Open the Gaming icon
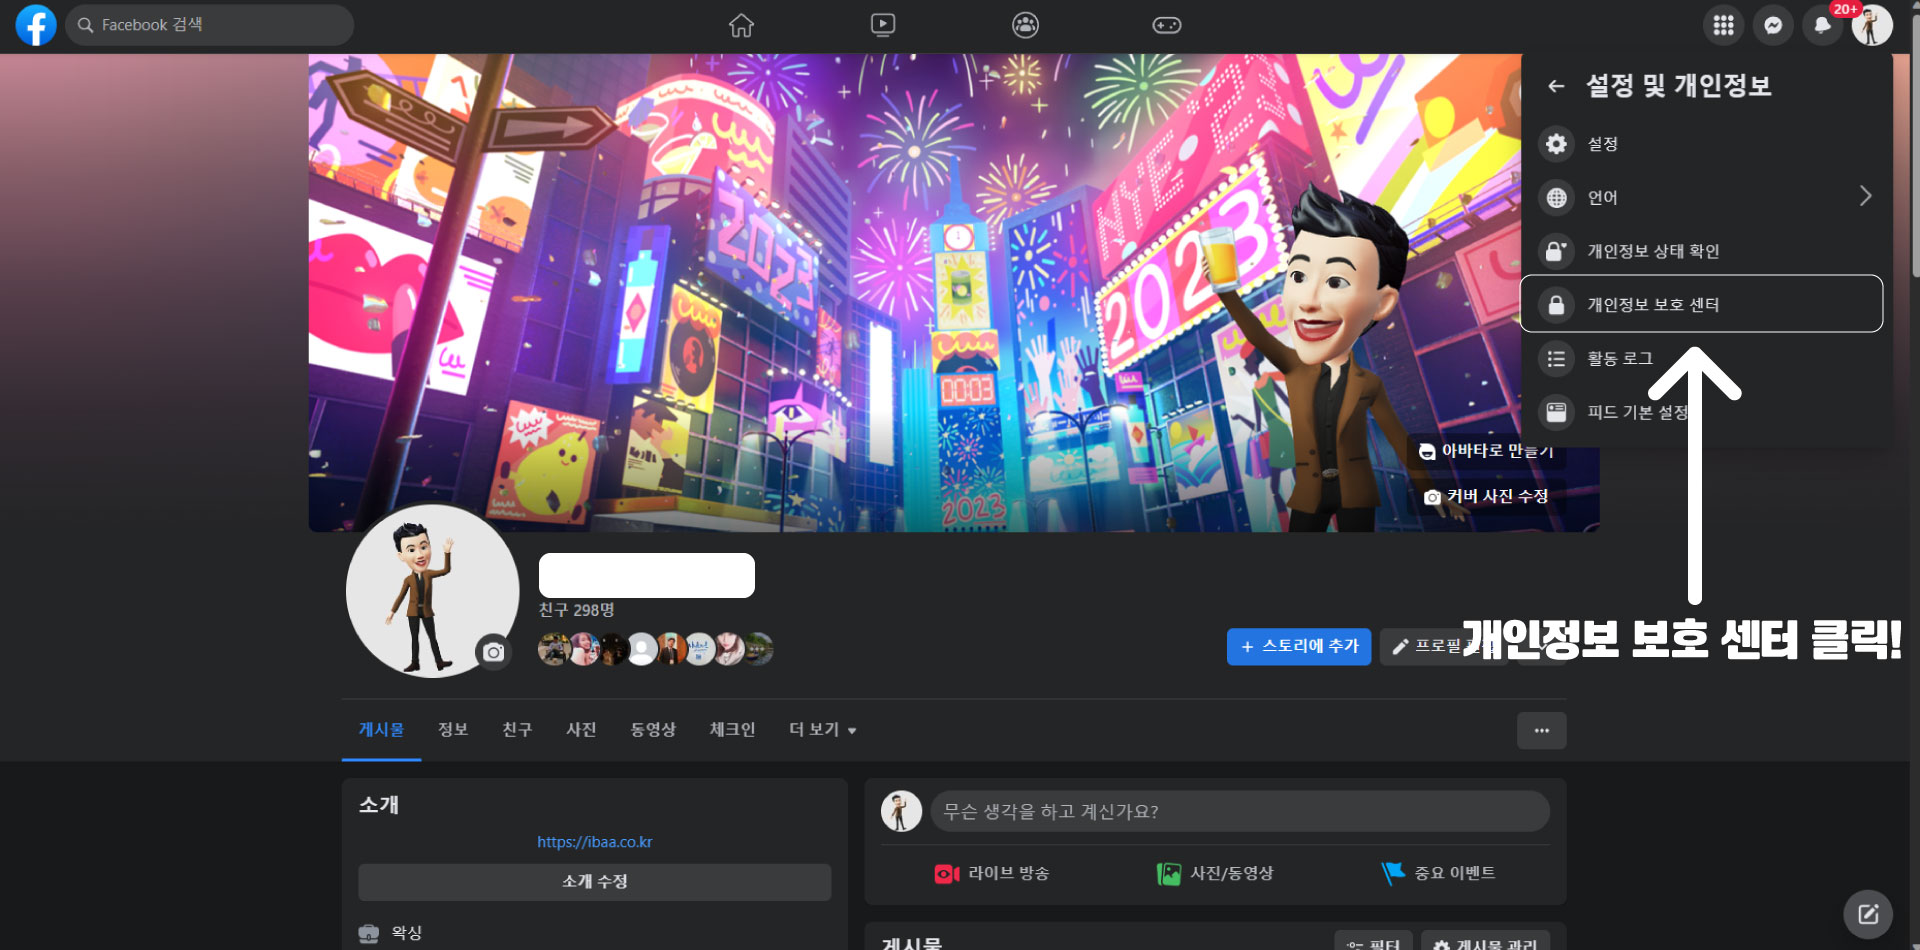The image size is (1920, 950). point(1166,25)
